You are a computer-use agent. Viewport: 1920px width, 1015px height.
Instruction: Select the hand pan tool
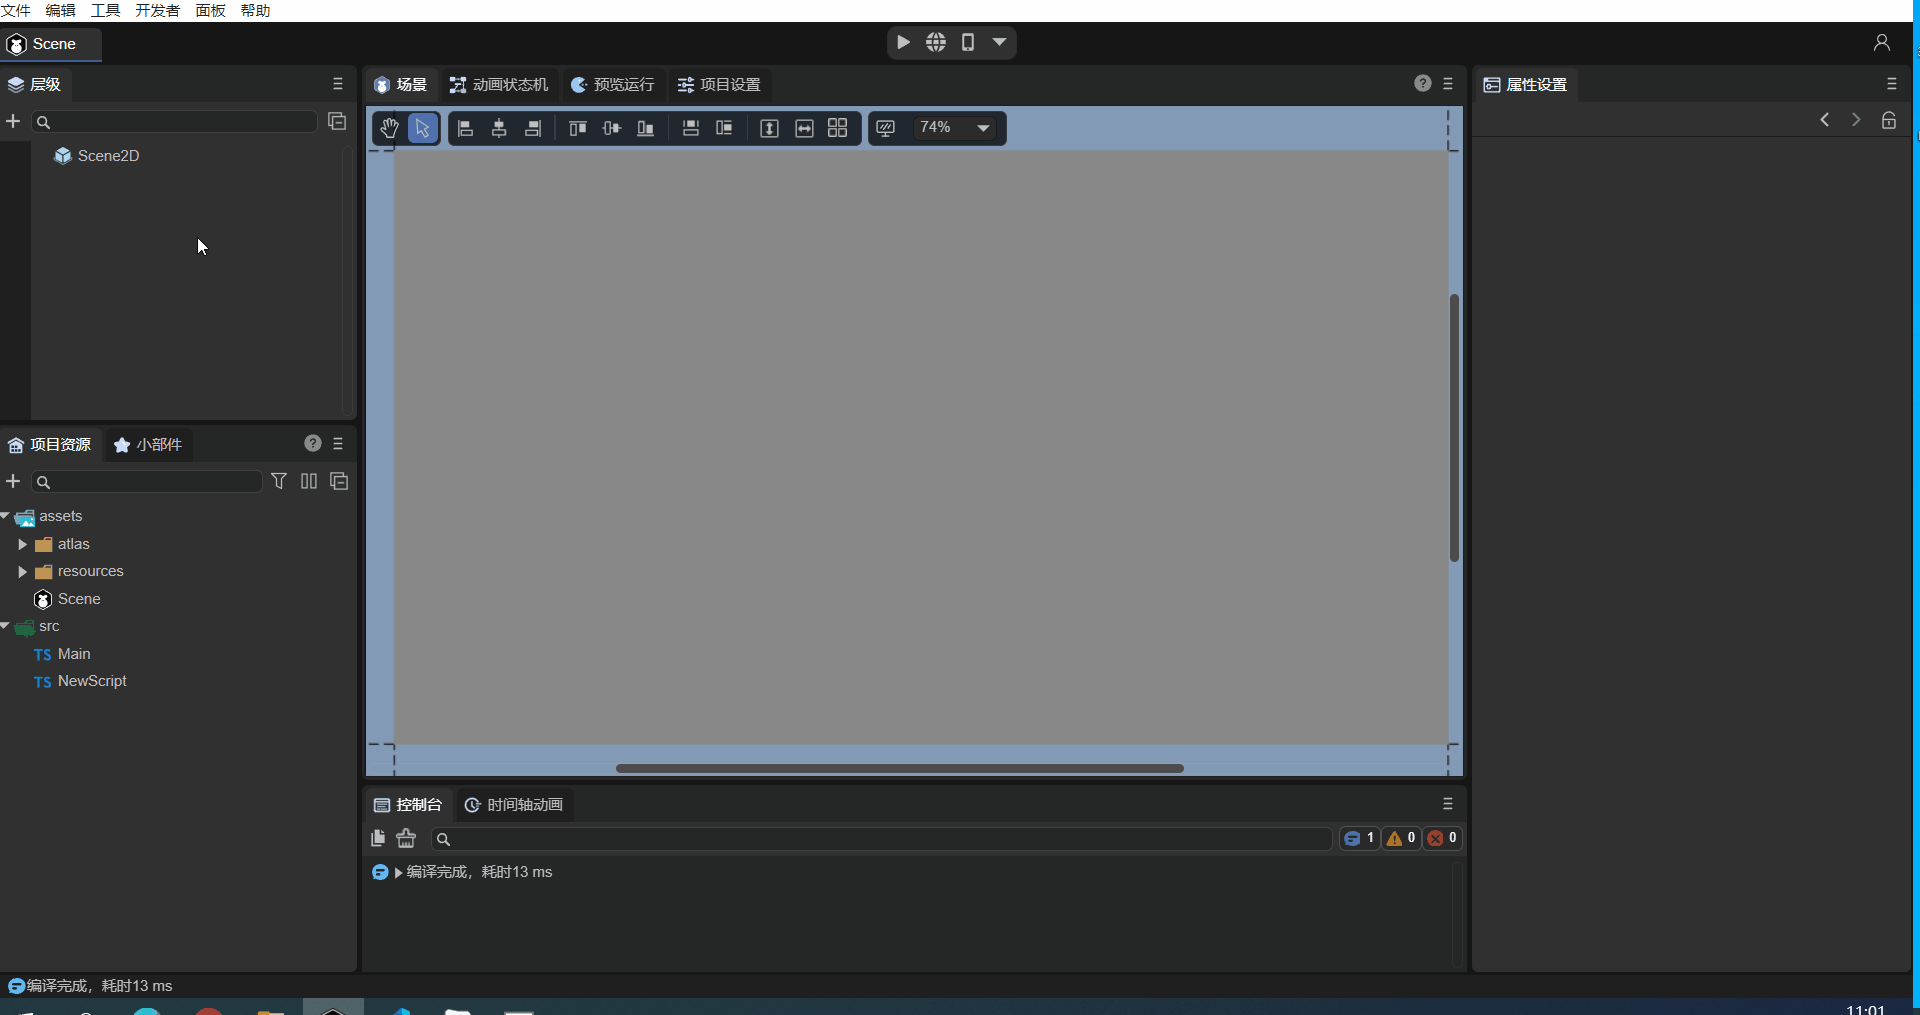pos(389,128)
